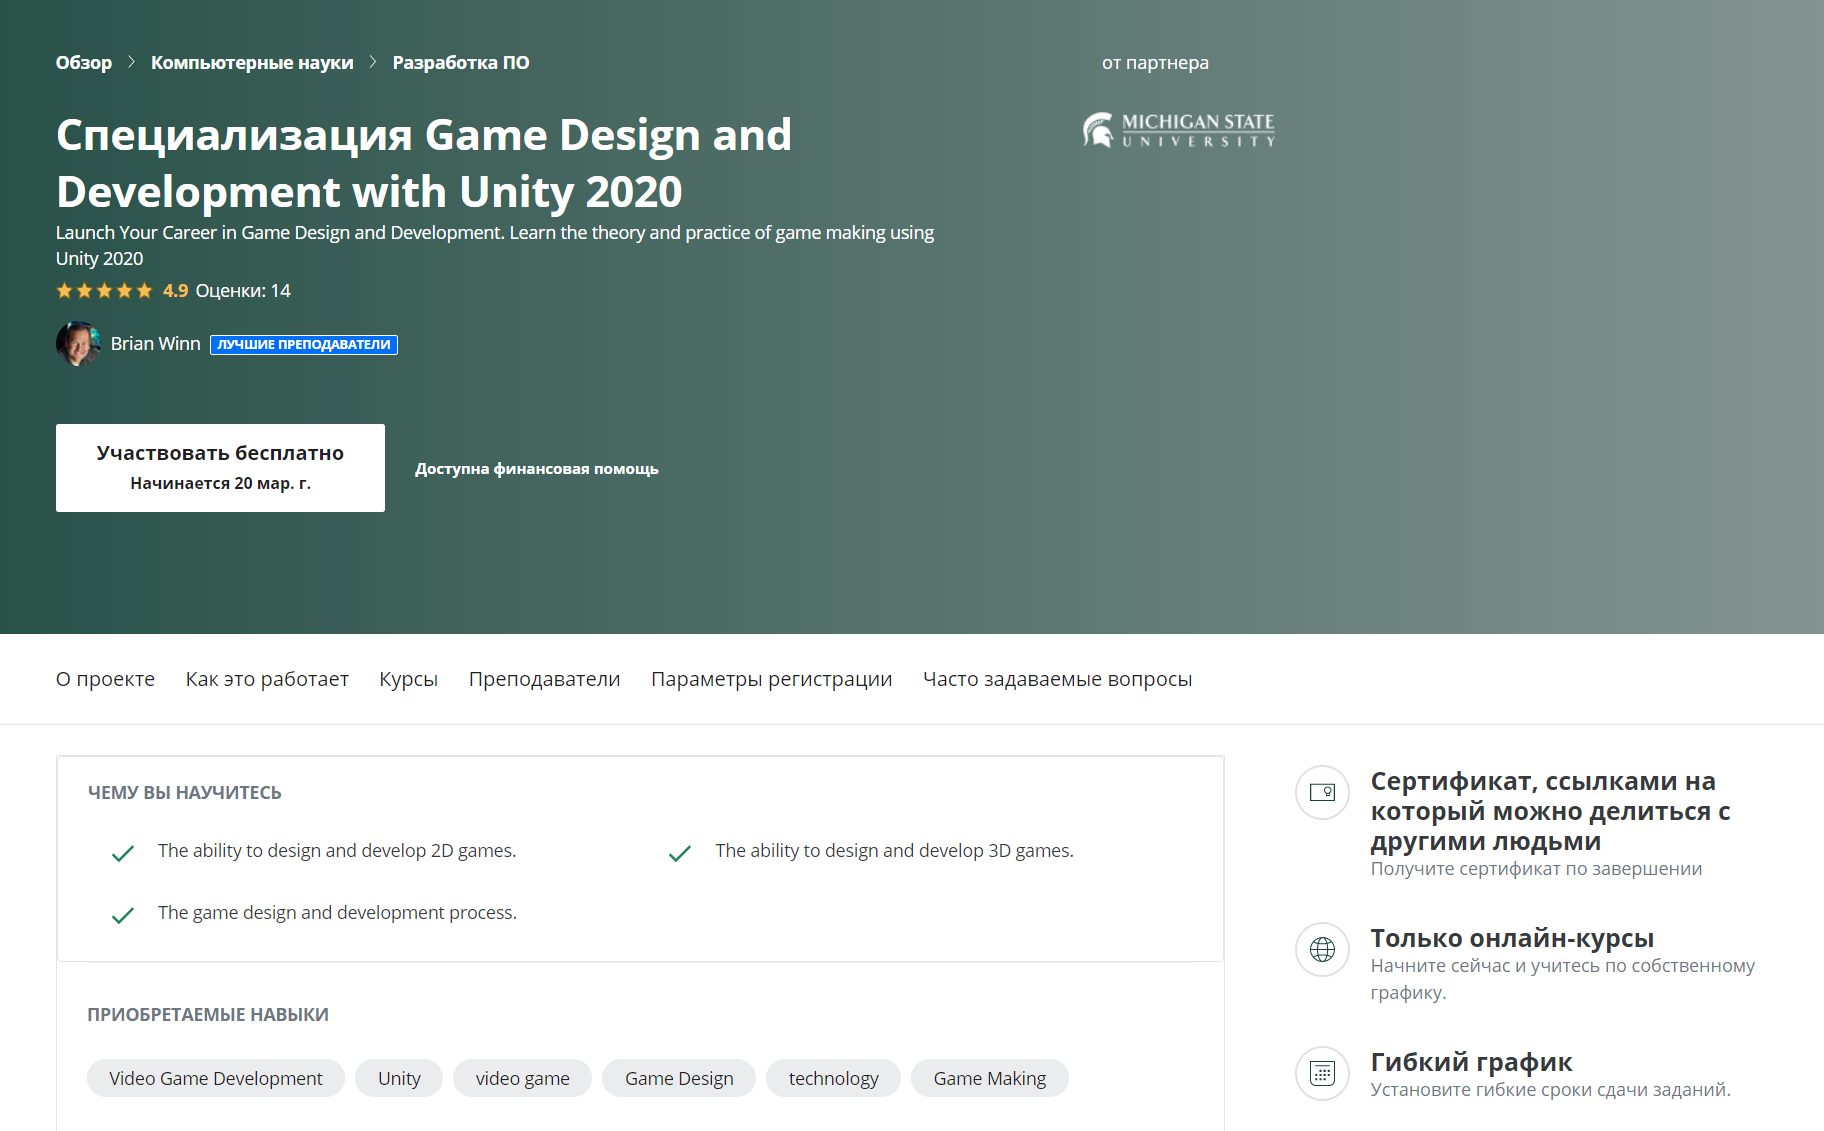The width and height of the screenshot is (1824, 1131).
Task: Click the Оценки: 14 ratings count
Action: [x=243, y=291]
